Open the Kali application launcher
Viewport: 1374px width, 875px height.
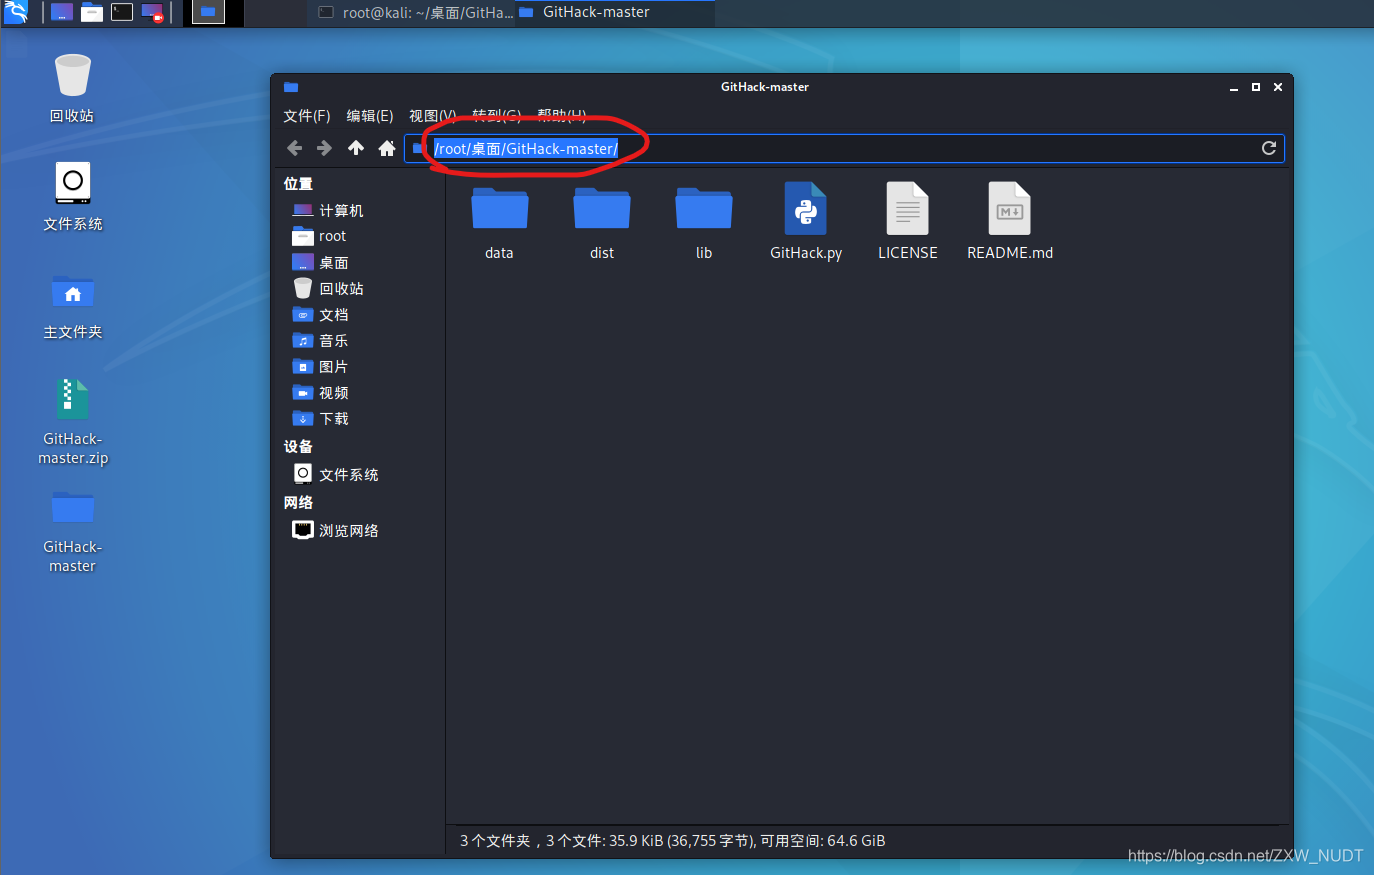click(x=16, y=13)
